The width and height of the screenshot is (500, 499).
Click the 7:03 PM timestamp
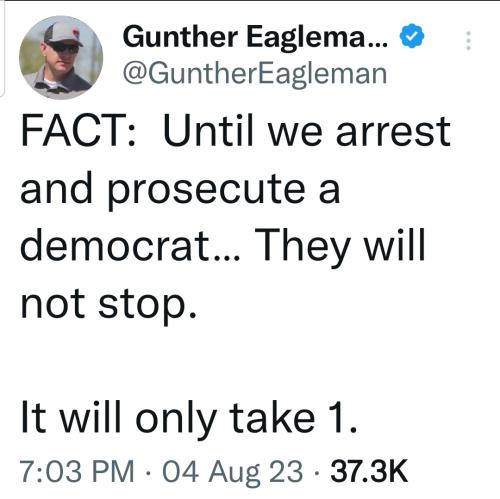pyautogui.click(x=77, y=471)
